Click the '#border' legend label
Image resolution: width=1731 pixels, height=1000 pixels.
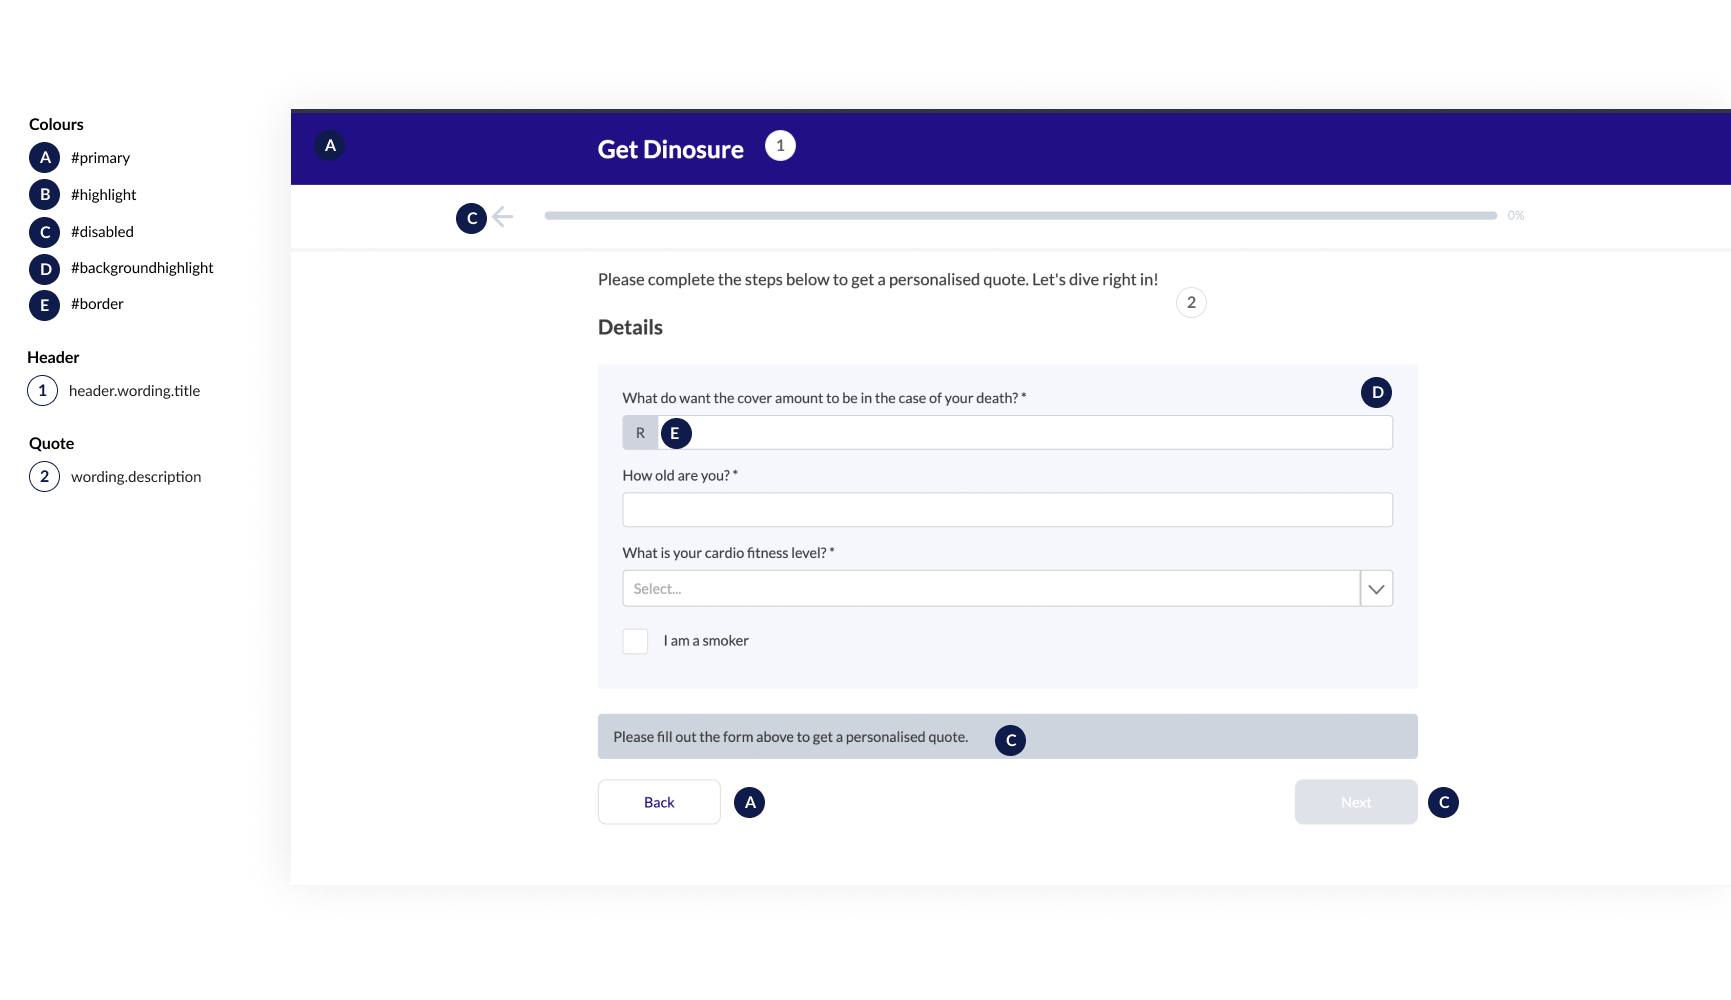tap(97, 304)
